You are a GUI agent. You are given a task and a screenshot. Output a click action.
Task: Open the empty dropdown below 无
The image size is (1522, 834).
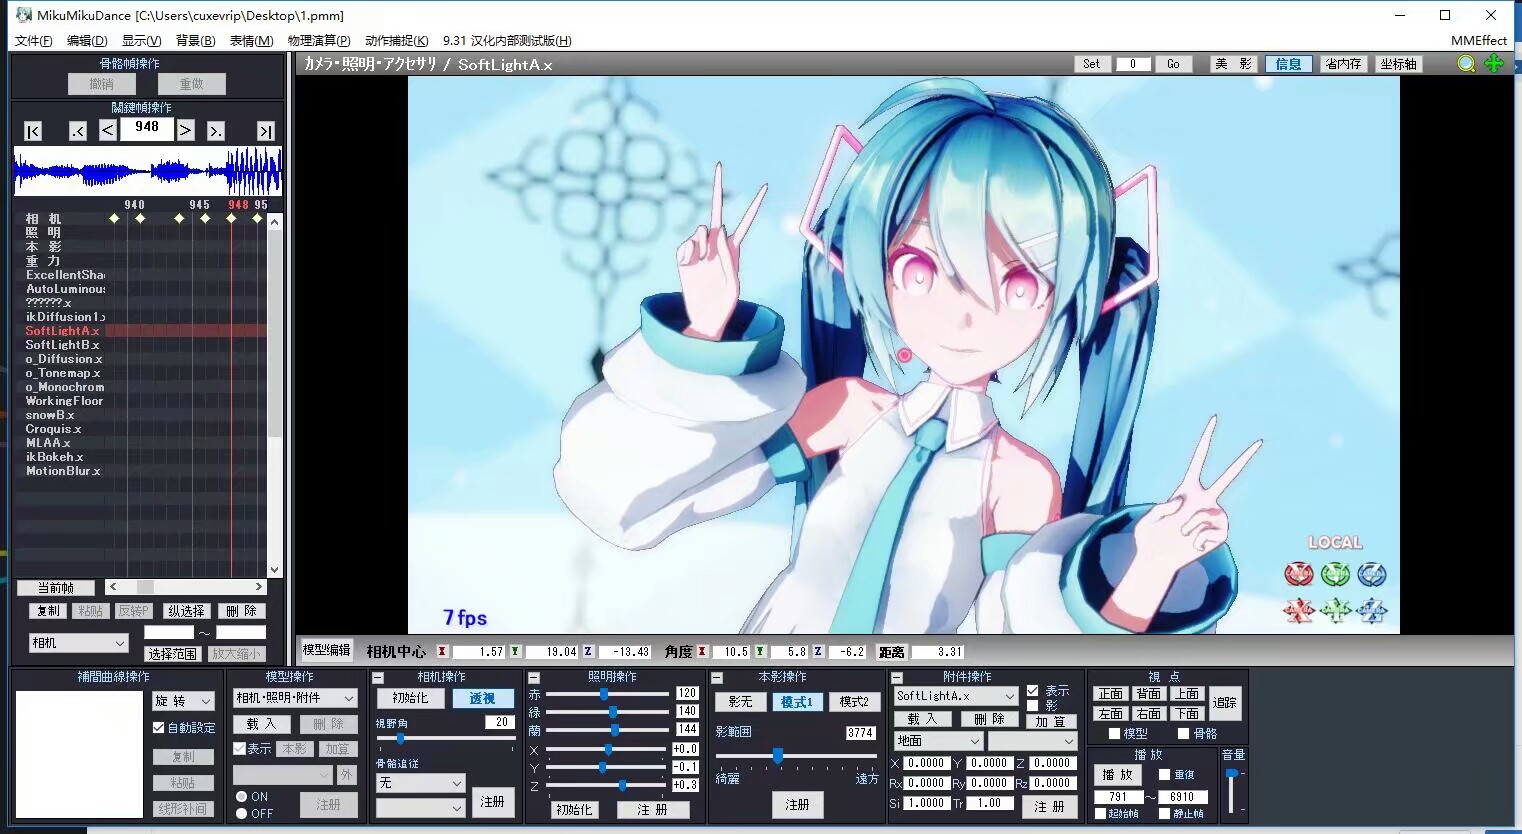(x=420, y=807)
